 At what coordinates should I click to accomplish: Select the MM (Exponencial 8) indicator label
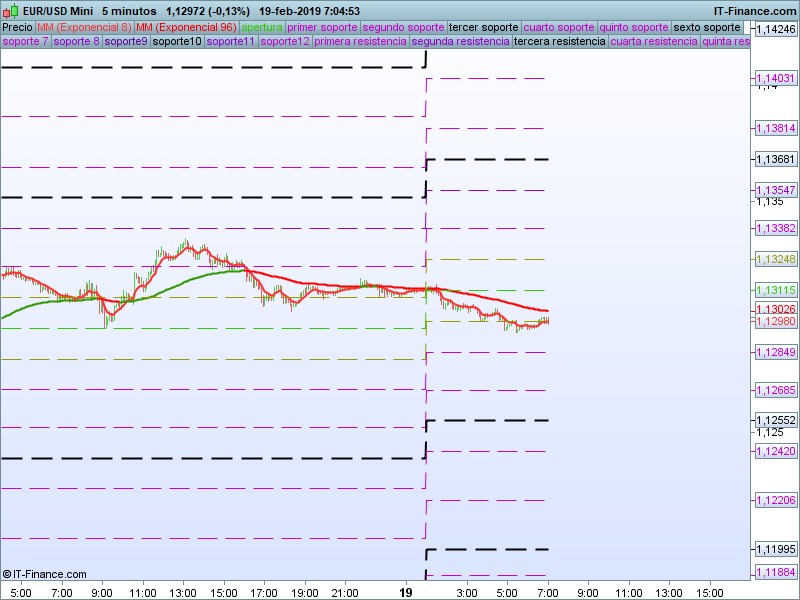click(84, 27)
